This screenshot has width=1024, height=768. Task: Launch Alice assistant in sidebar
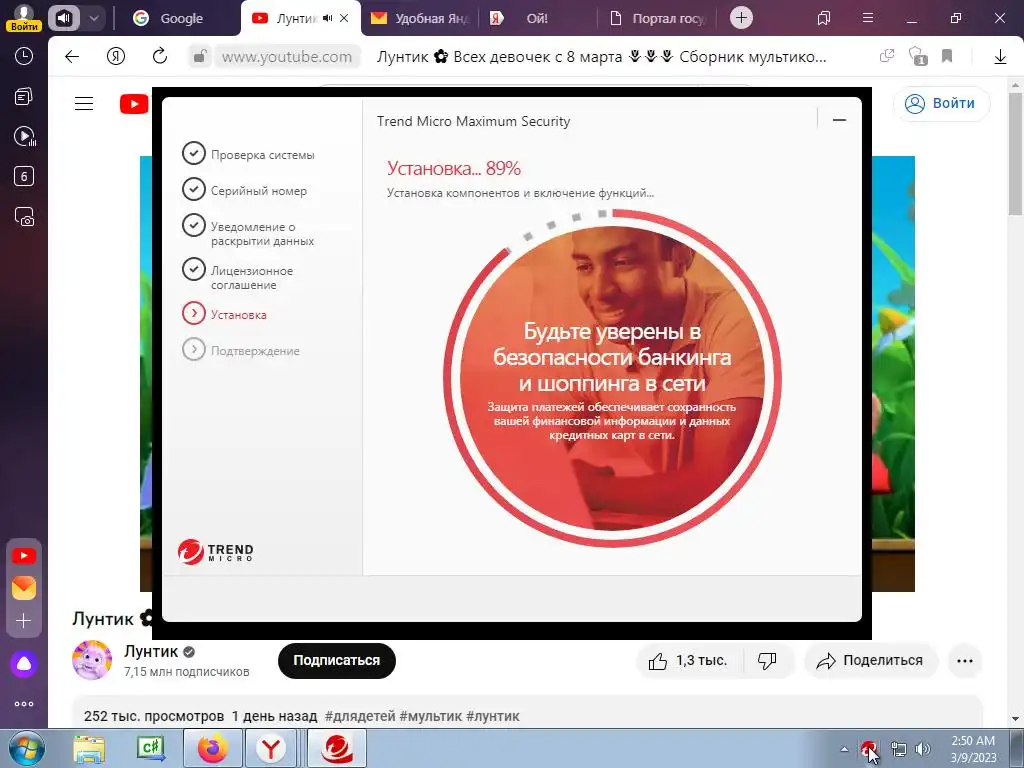pyautogui.click(x=24, y=664)
